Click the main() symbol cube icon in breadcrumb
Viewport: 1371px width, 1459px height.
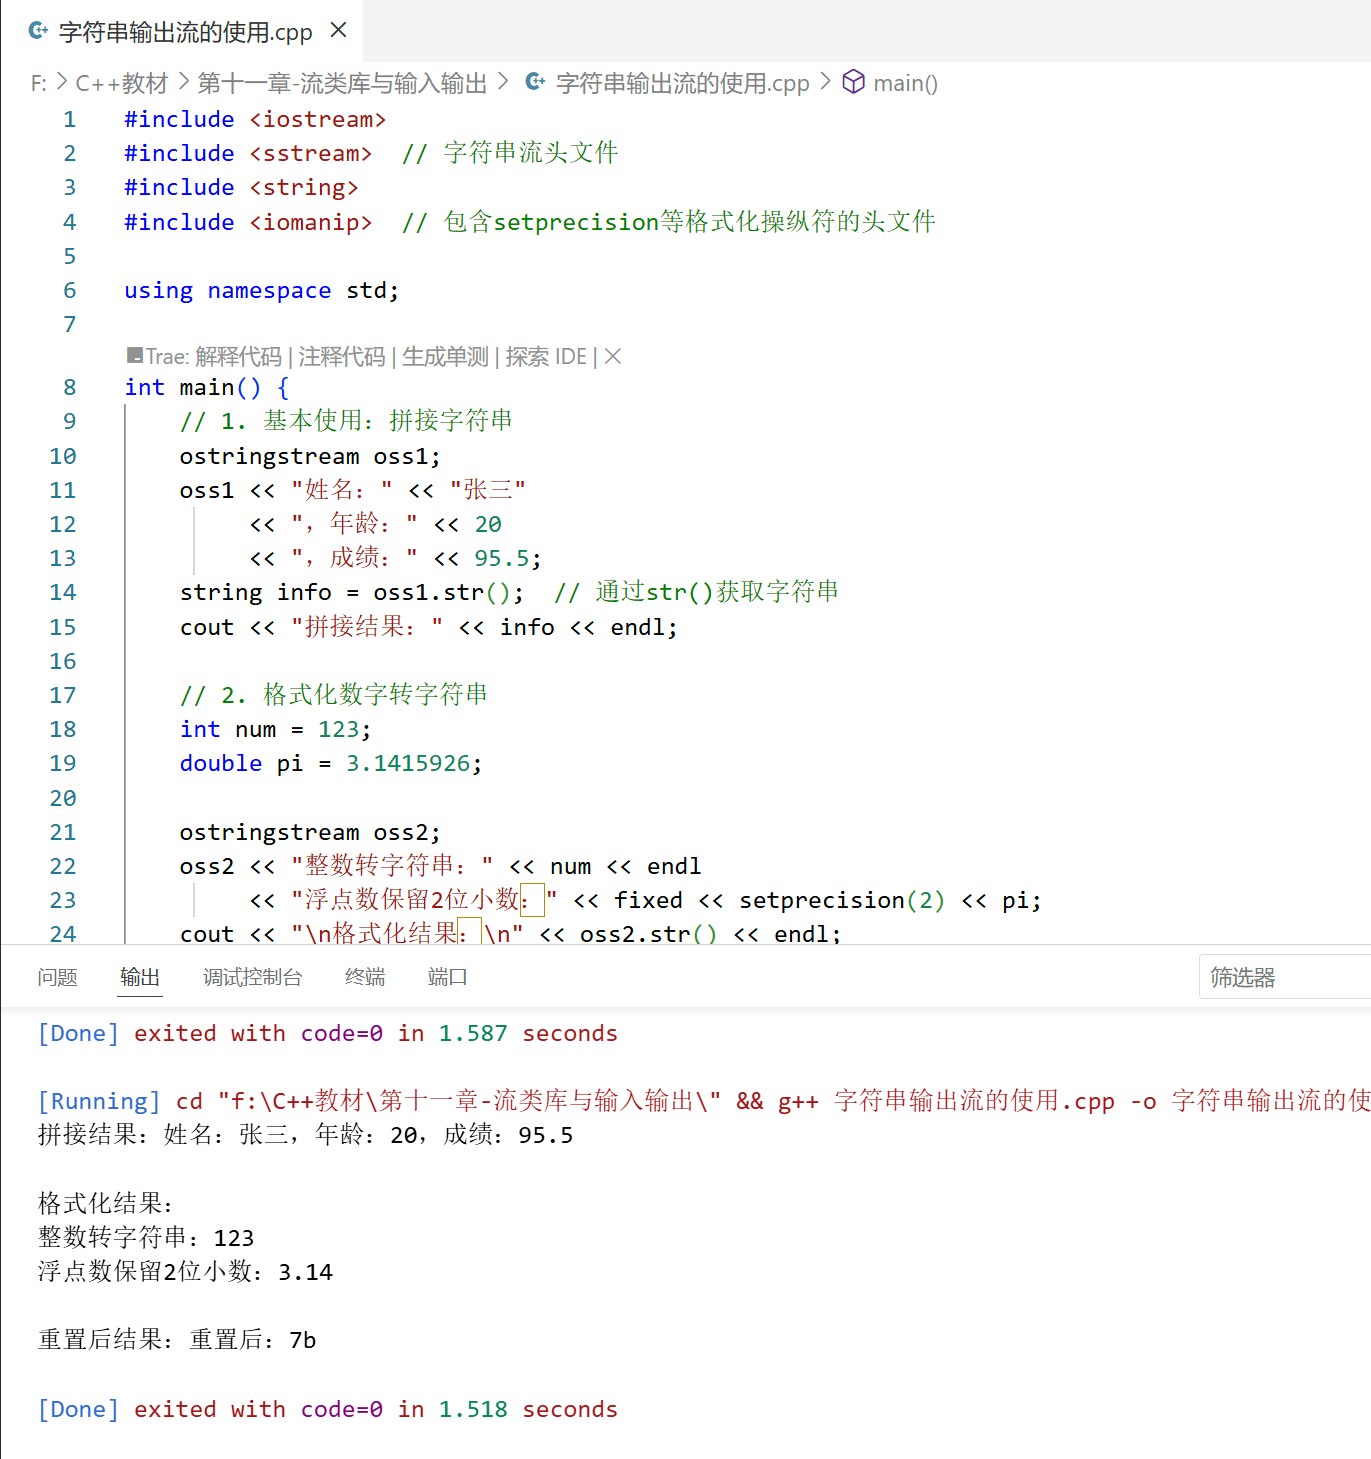853,82
